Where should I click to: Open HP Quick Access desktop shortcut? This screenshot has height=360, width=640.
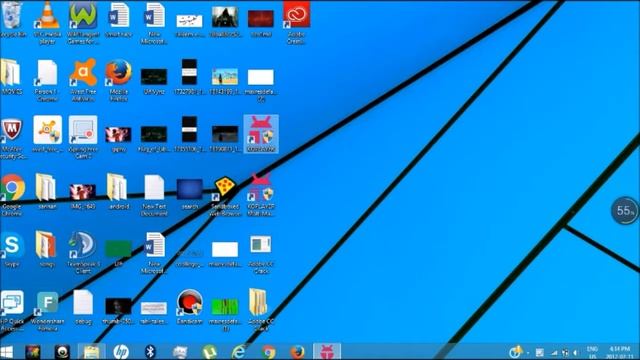point(12,309)
